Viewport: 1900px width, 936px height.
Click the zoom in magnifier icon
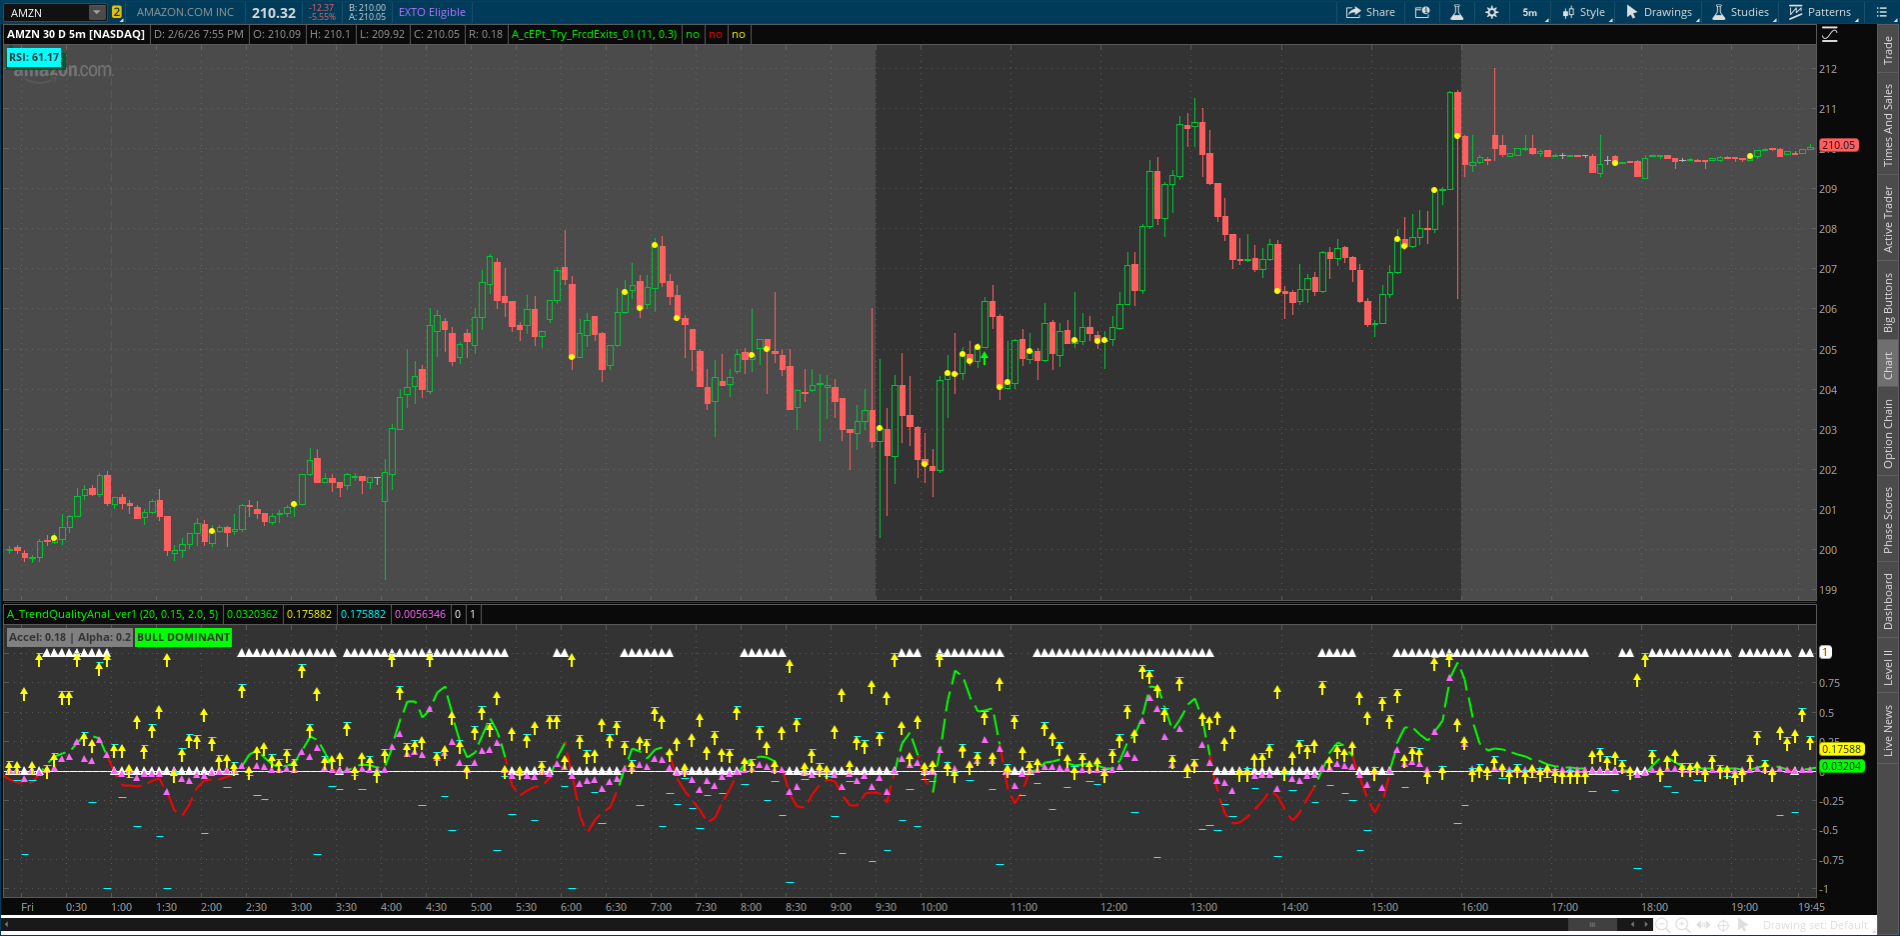1683,925
